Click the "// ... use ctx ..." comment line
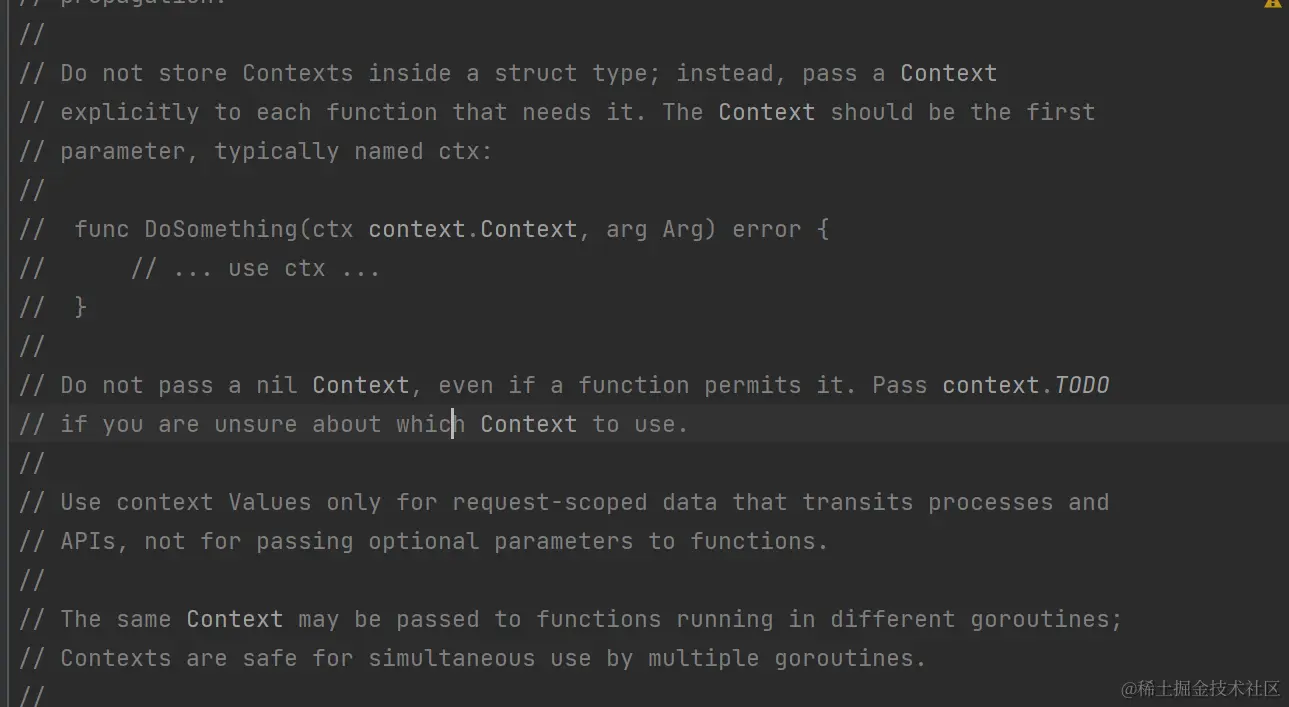The height and width of the screenshot is (707, 1289). [x=255, y=268]
